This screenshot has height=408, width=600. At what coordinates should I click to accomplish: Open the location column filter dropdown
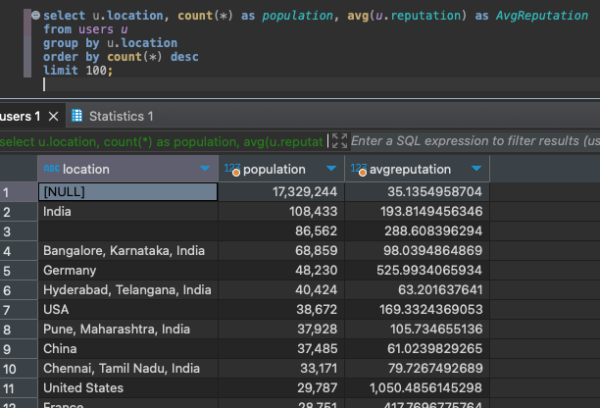(x=205, y=169)
